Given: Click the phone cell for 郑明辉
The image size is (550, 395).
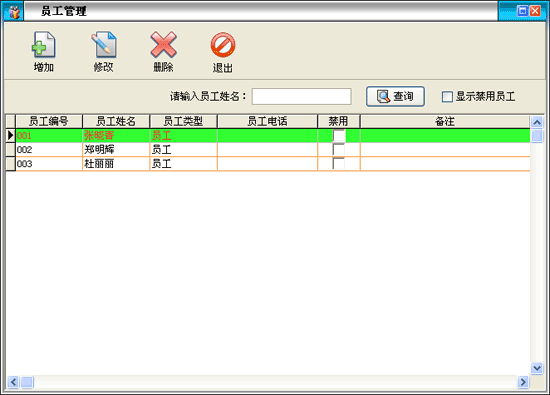Looking at the screenshot, I should click(267, 150).
